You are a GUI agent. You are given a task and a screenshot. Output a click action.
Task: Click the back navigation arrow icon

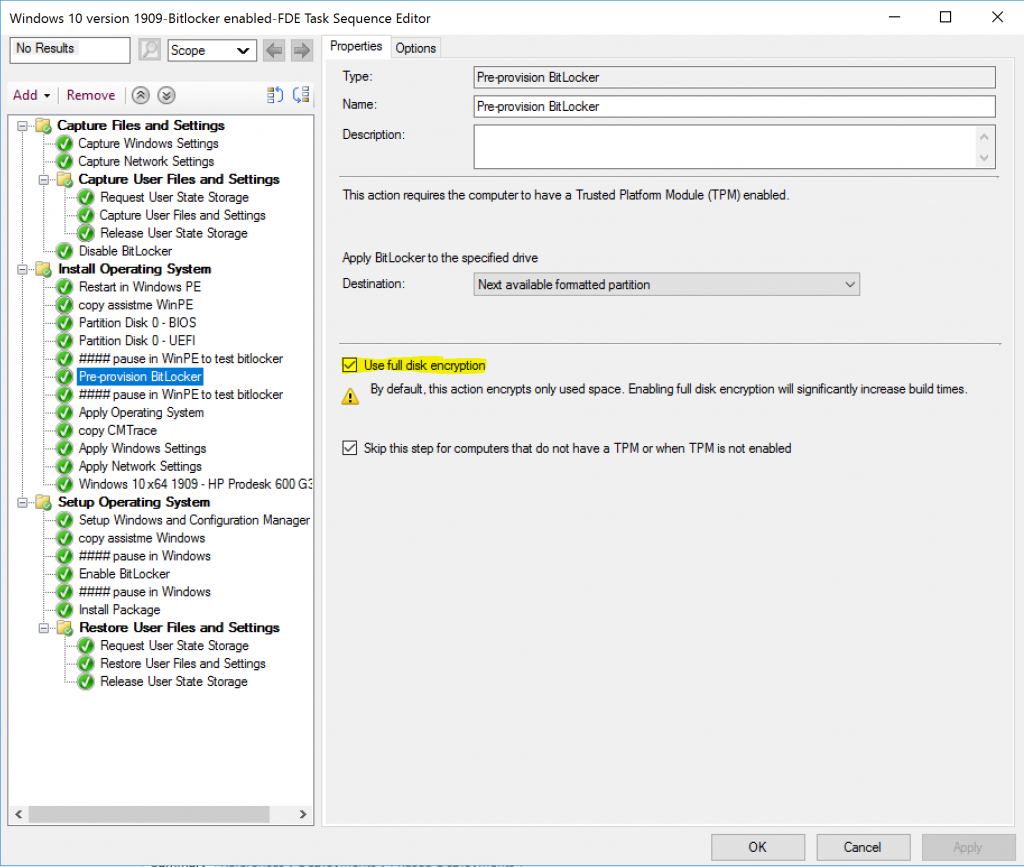(274, 49)
